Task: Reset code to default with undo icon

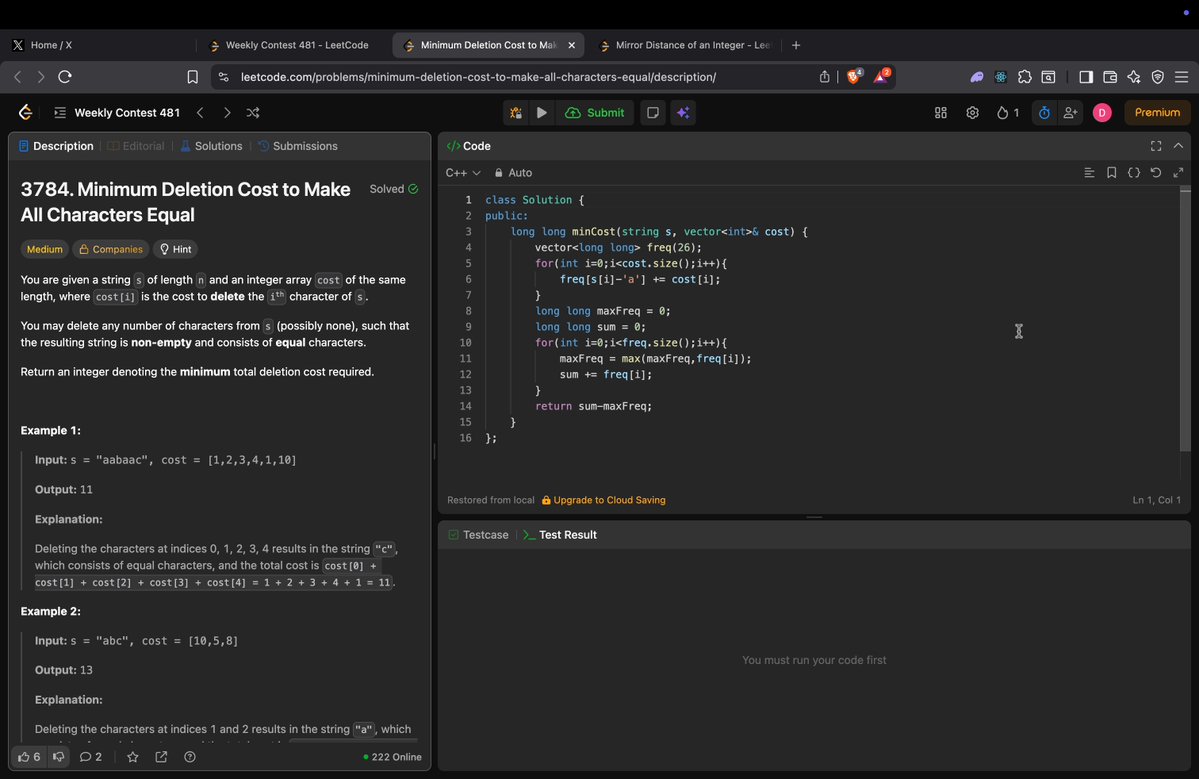Action: pos(1155,173)
